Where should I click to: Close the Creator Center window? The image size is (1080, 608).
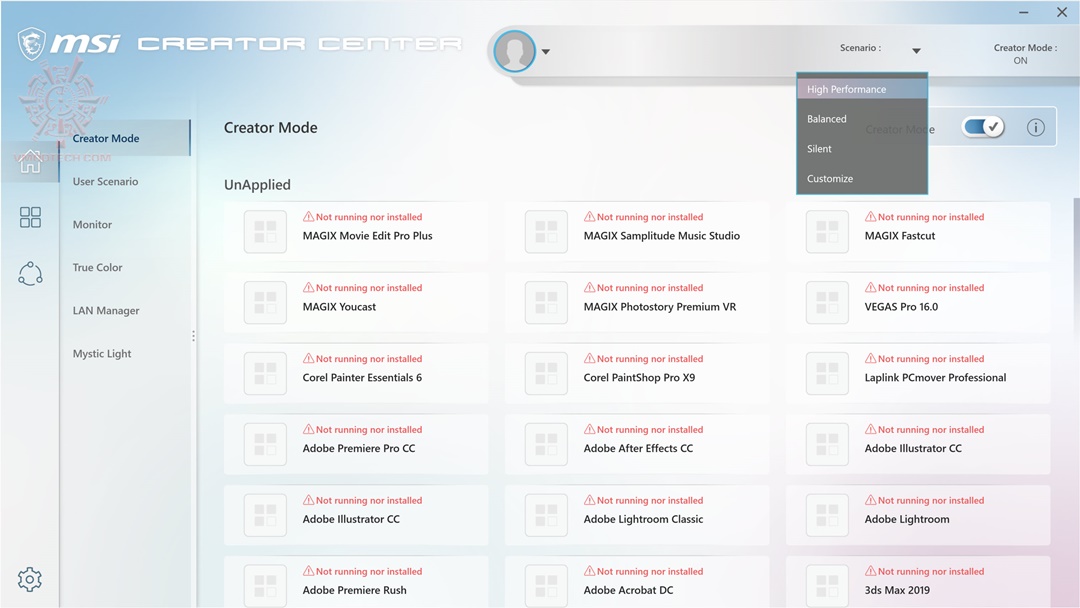(x=1062, y=12)
